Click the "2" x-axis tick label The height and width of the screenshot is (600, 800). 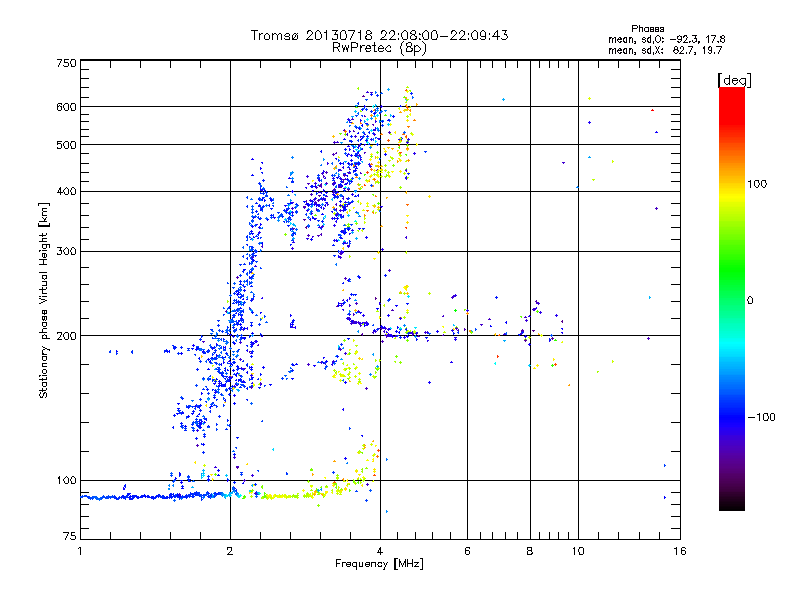(230, 551)
